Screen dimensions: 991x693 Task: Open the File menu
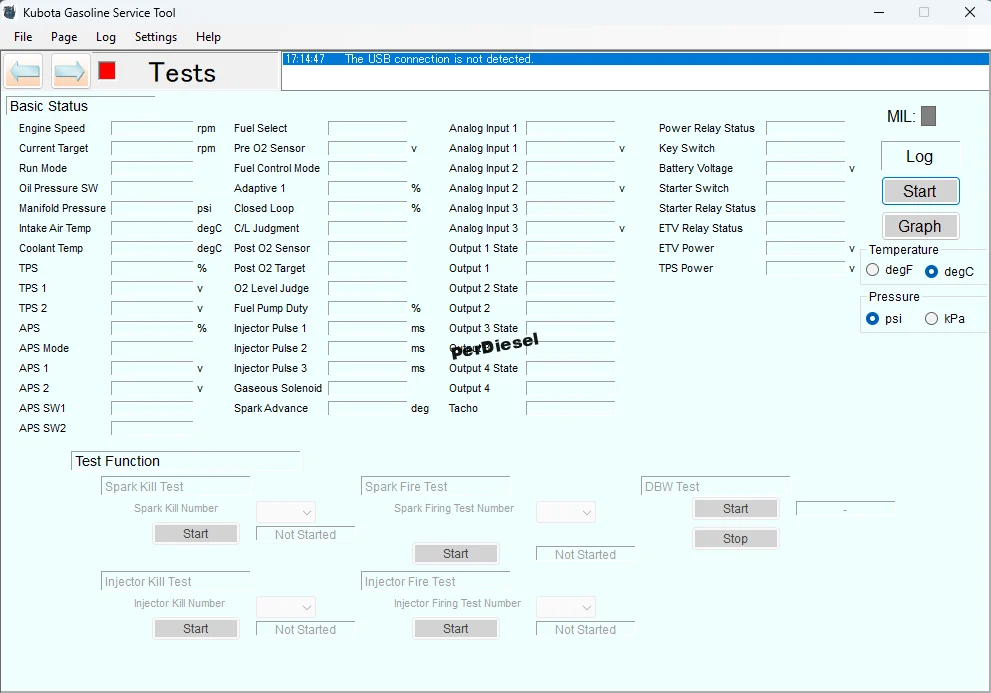23,37
